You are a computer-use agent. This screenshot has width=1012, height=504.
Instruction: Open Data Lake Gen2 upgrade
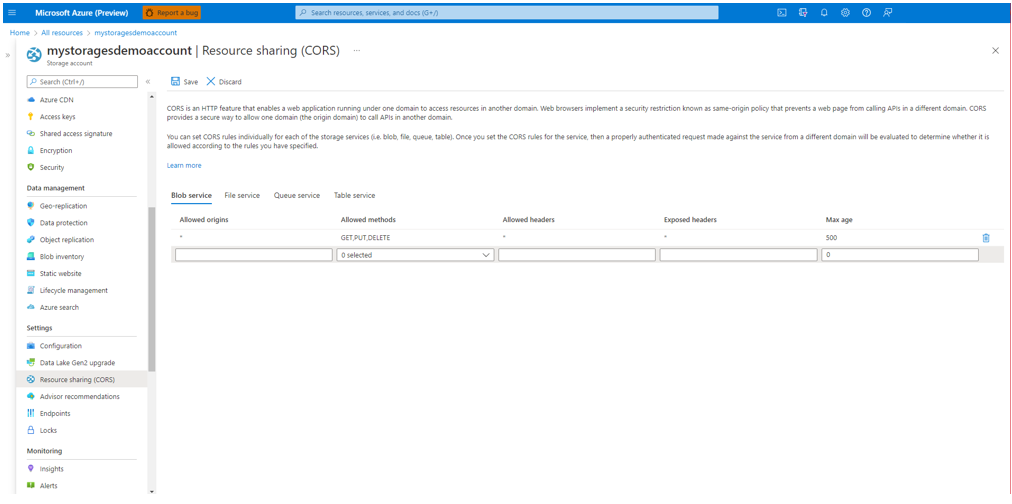click(77, 363)
